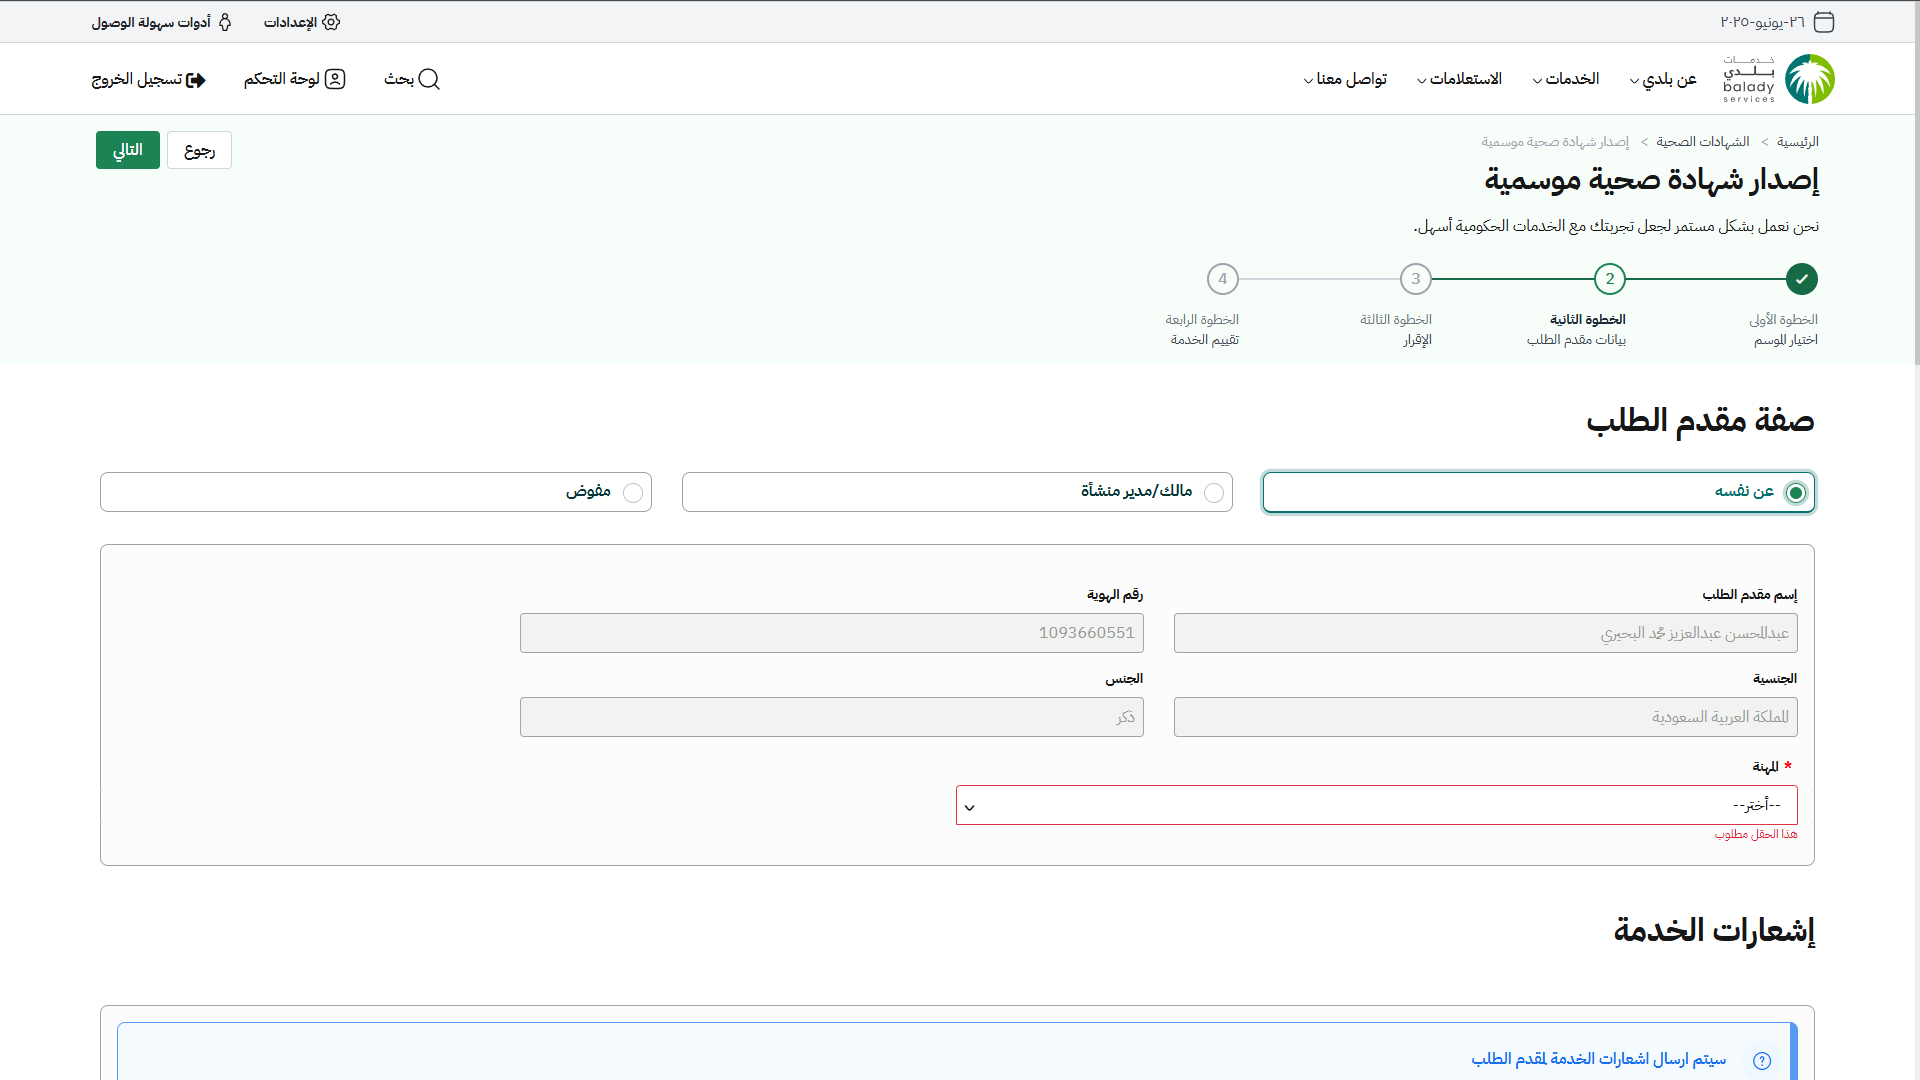Viewport: 1920px width, 1080px height.
Task: Click the Balady services logo
Action: 1778,79
